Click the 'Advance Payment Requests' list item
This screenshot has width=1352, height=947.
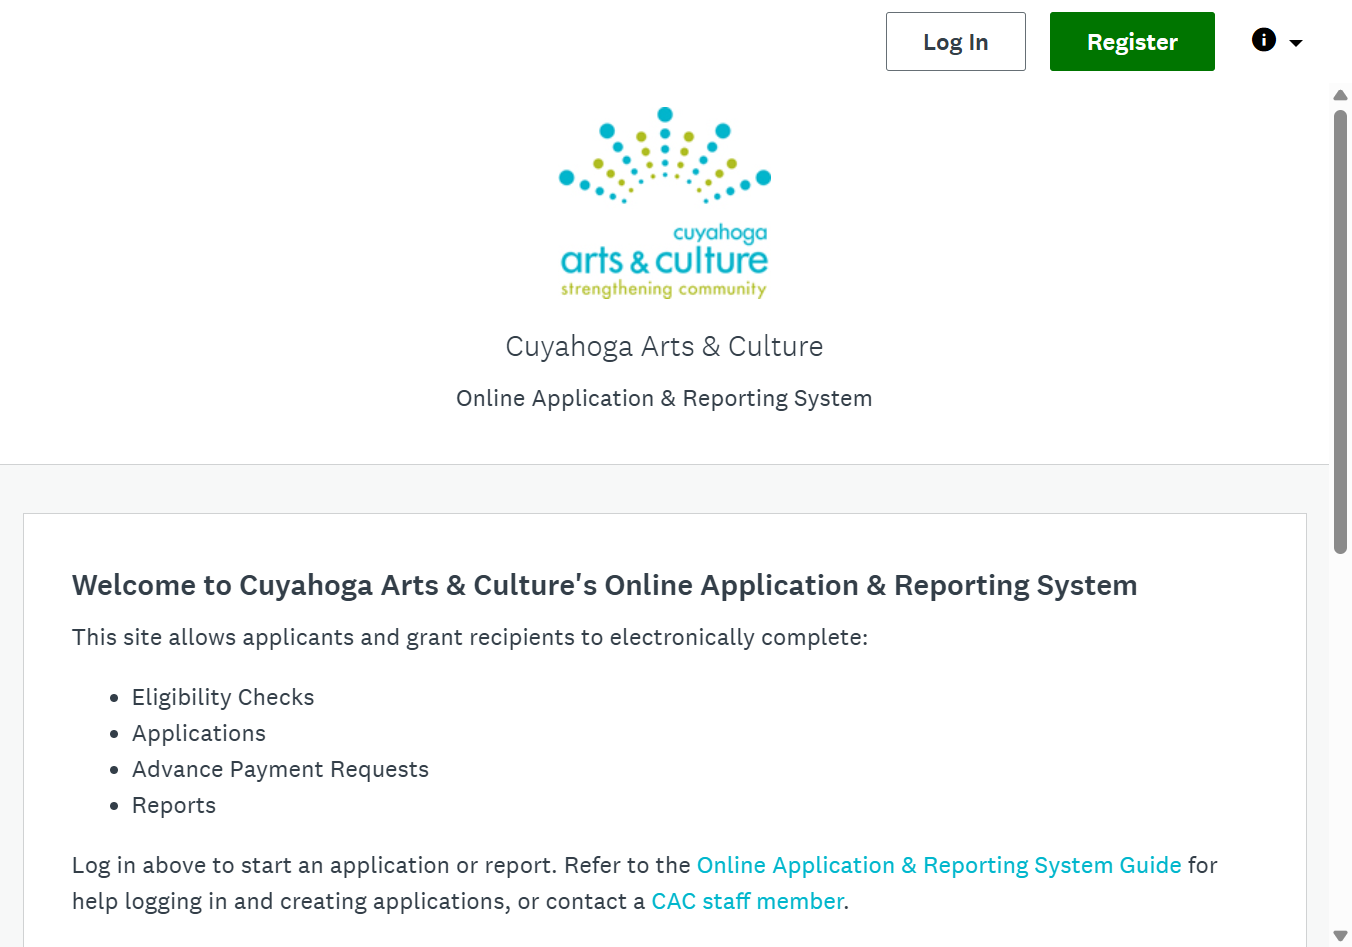pyautogui.click(x=280, y=769)
